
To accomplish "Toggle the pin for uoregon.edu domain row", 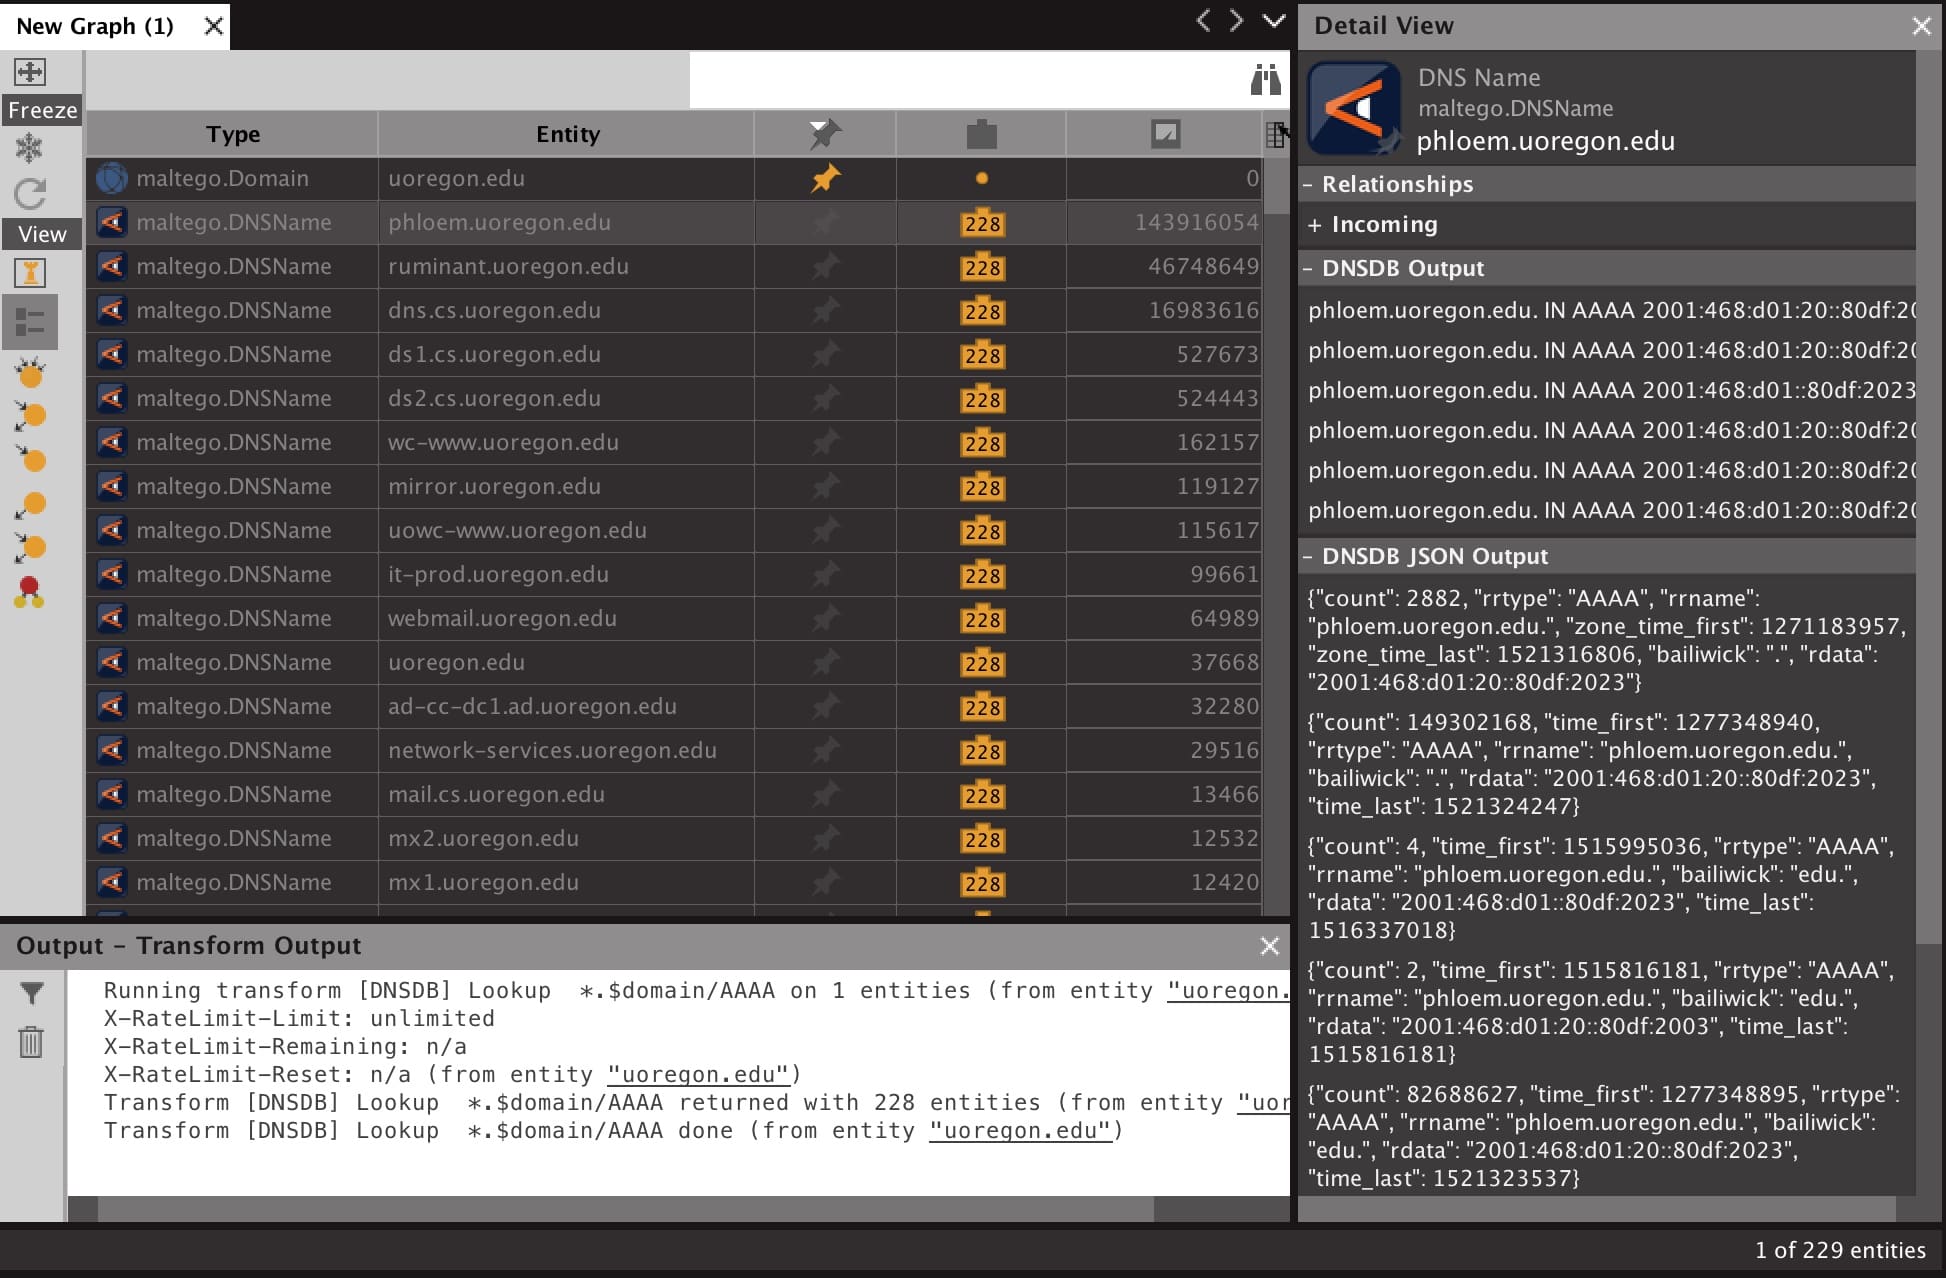I will point(825,179).
